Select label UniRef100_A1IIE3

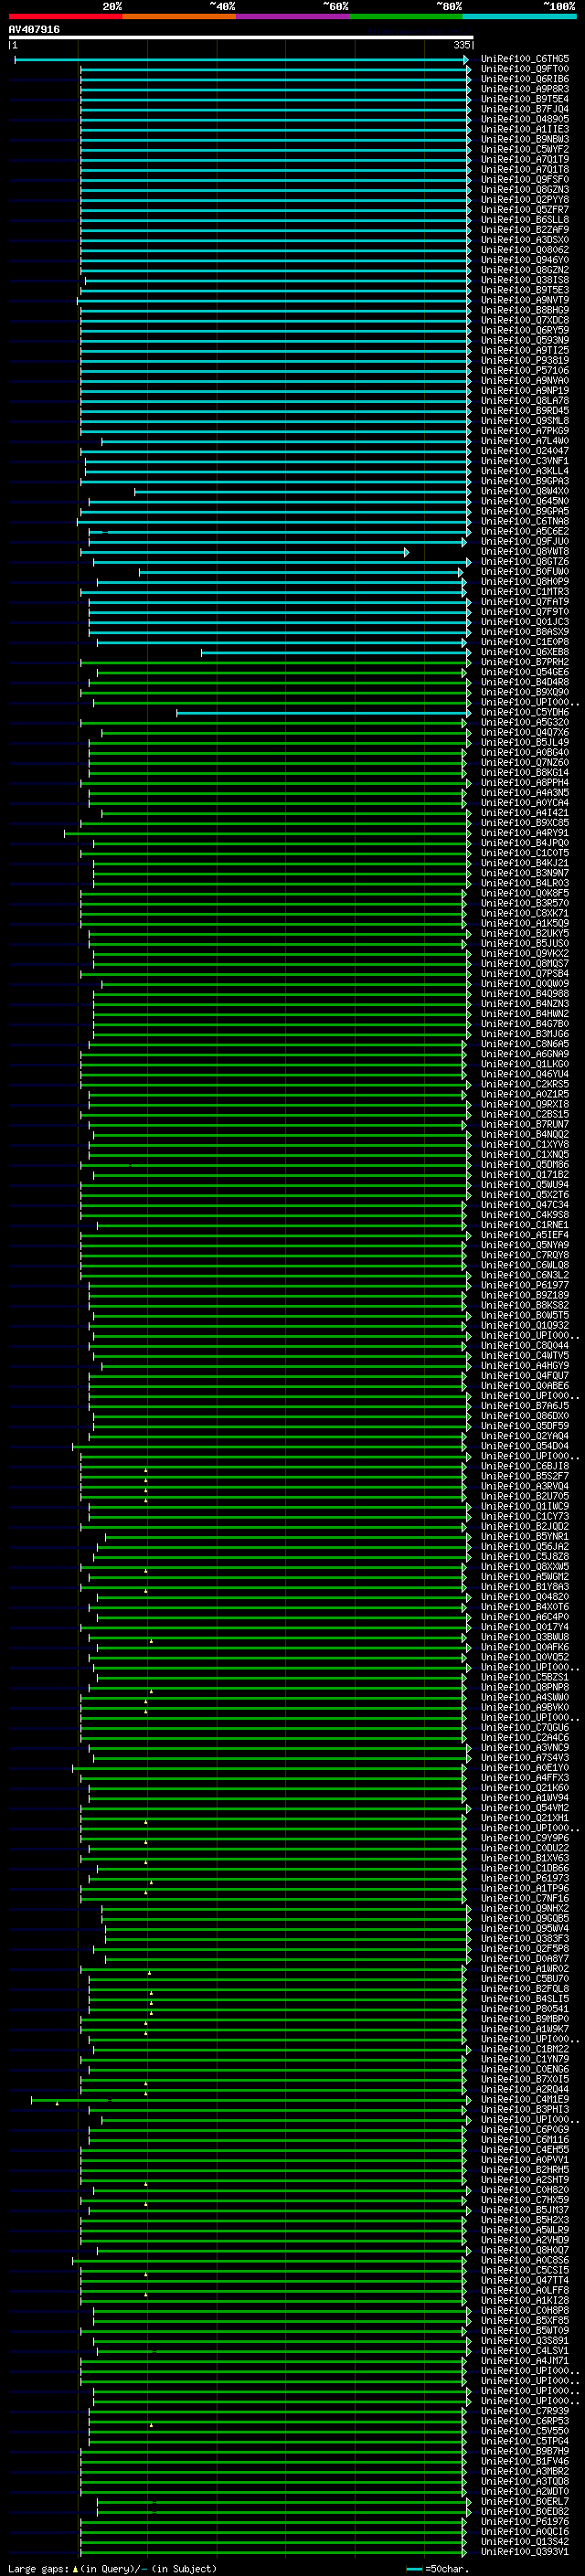525,129
